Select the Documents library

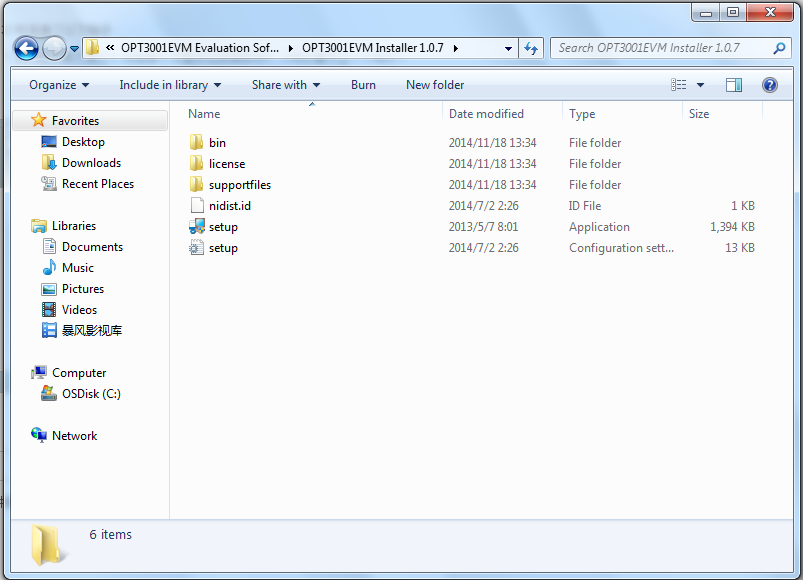pyautogui.click(x=92, y=247)
